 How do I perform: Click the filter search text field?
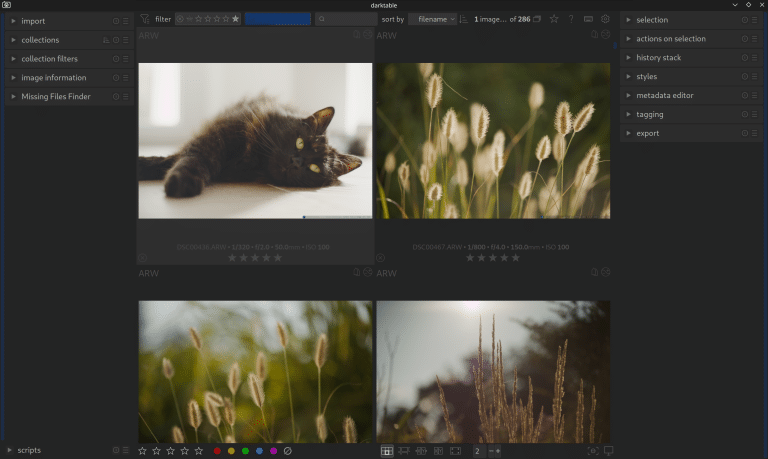(x=345, y=19)
